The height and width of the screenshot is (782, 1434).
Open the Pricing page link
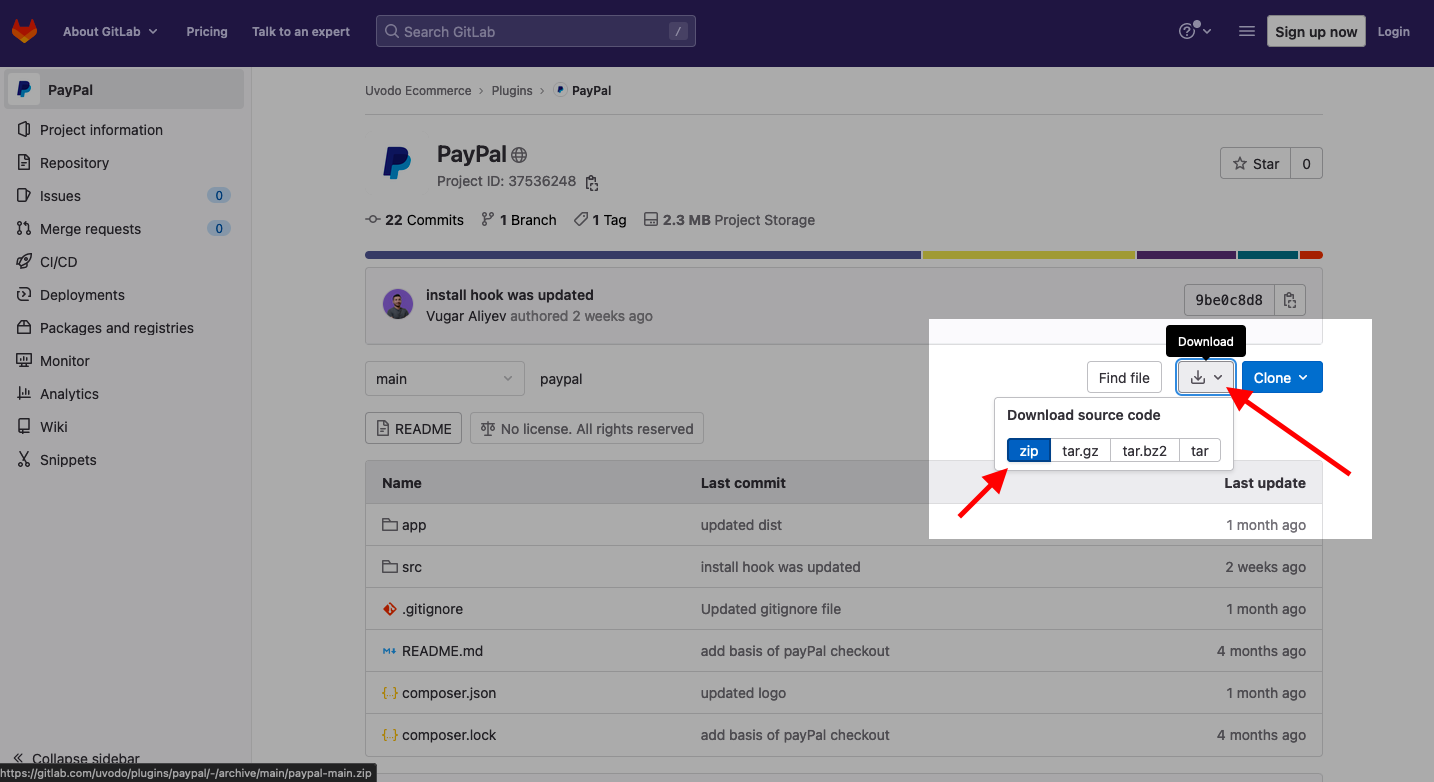207,32
